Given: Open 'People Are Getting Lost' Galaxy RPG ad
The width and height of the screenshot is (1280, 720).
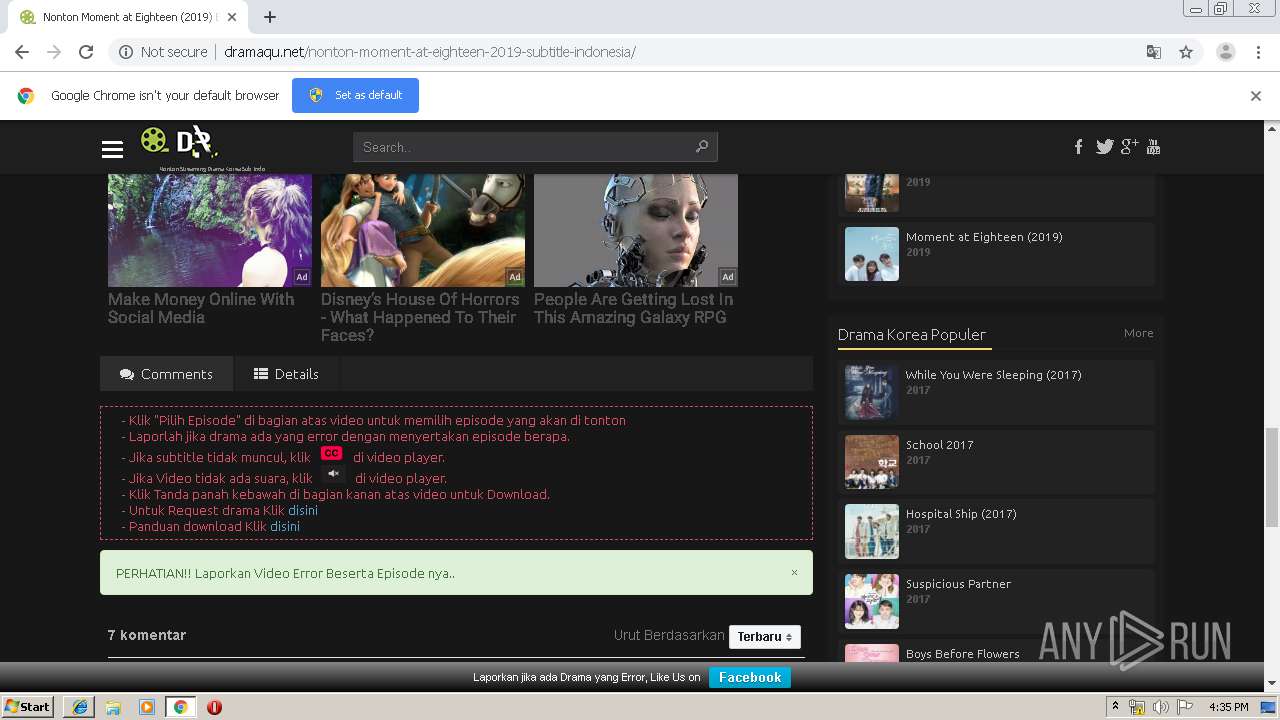Looking at the screenshot, I should click(x=633, y=308).
